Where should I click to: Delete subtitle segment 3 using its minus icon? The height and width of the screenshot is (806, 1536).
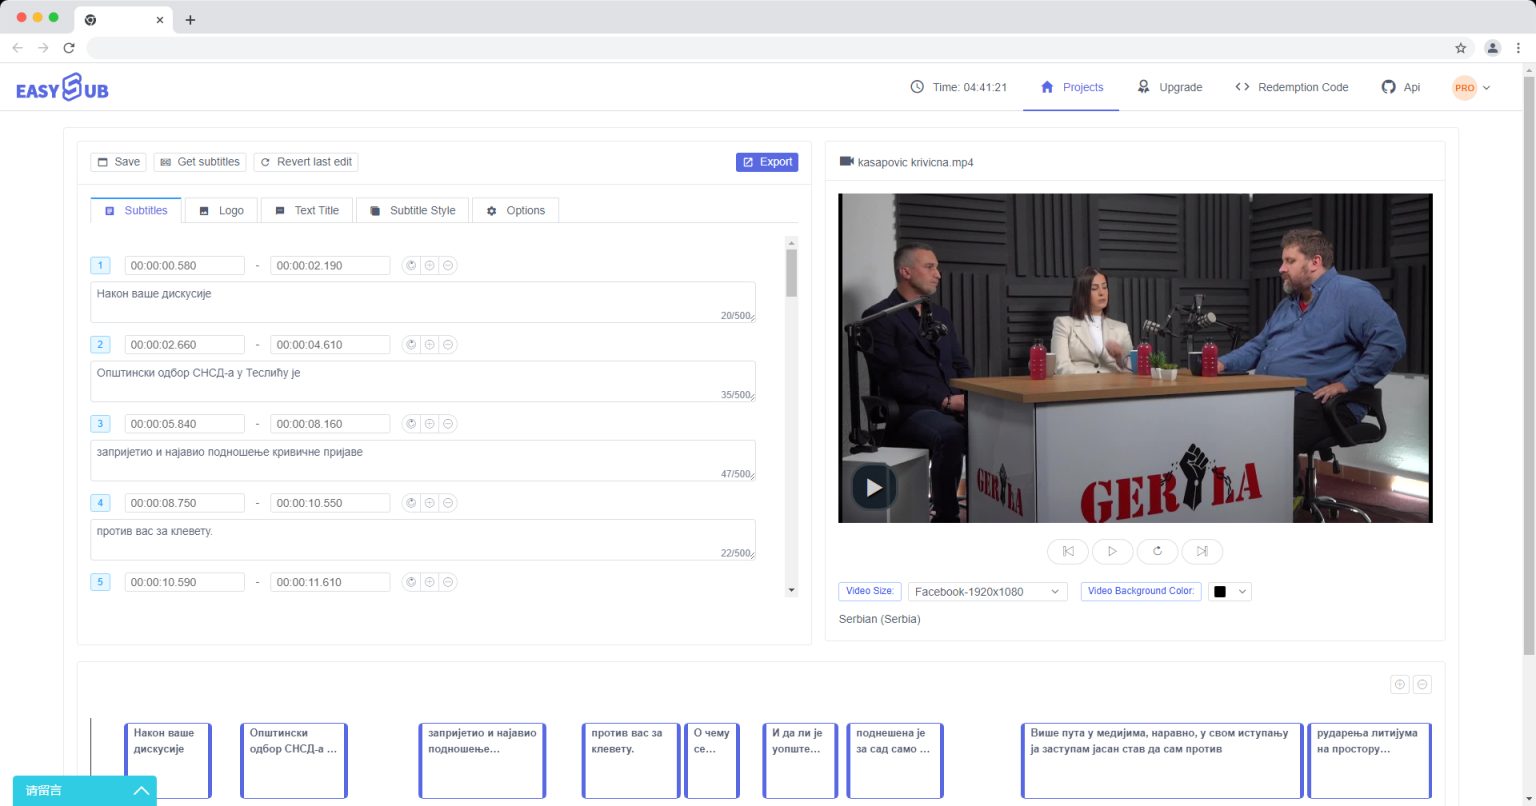point(447,423)
